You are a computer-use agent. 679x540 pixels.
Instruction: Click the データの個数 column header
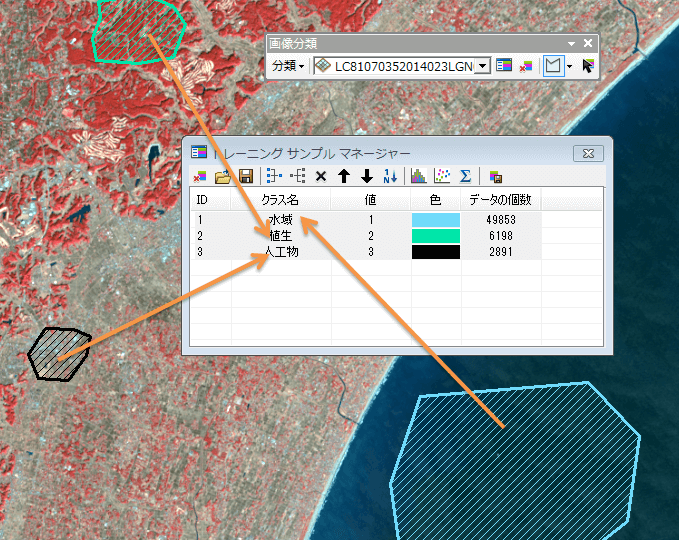[500, 200]
